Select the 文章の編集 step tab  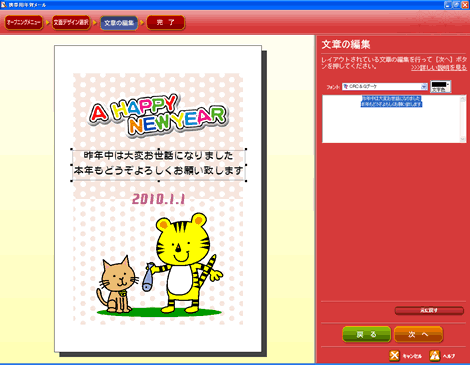click(119, 23)
